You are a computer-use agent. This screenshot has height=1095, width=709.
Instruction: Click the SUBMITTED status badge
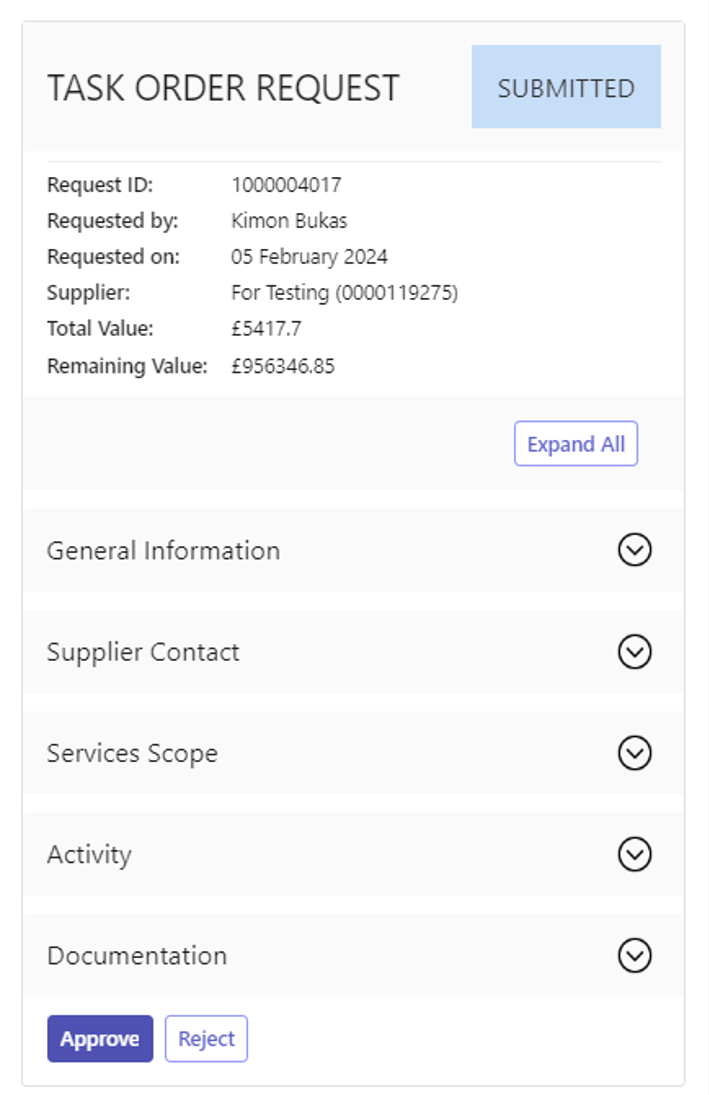click(566, 87)
